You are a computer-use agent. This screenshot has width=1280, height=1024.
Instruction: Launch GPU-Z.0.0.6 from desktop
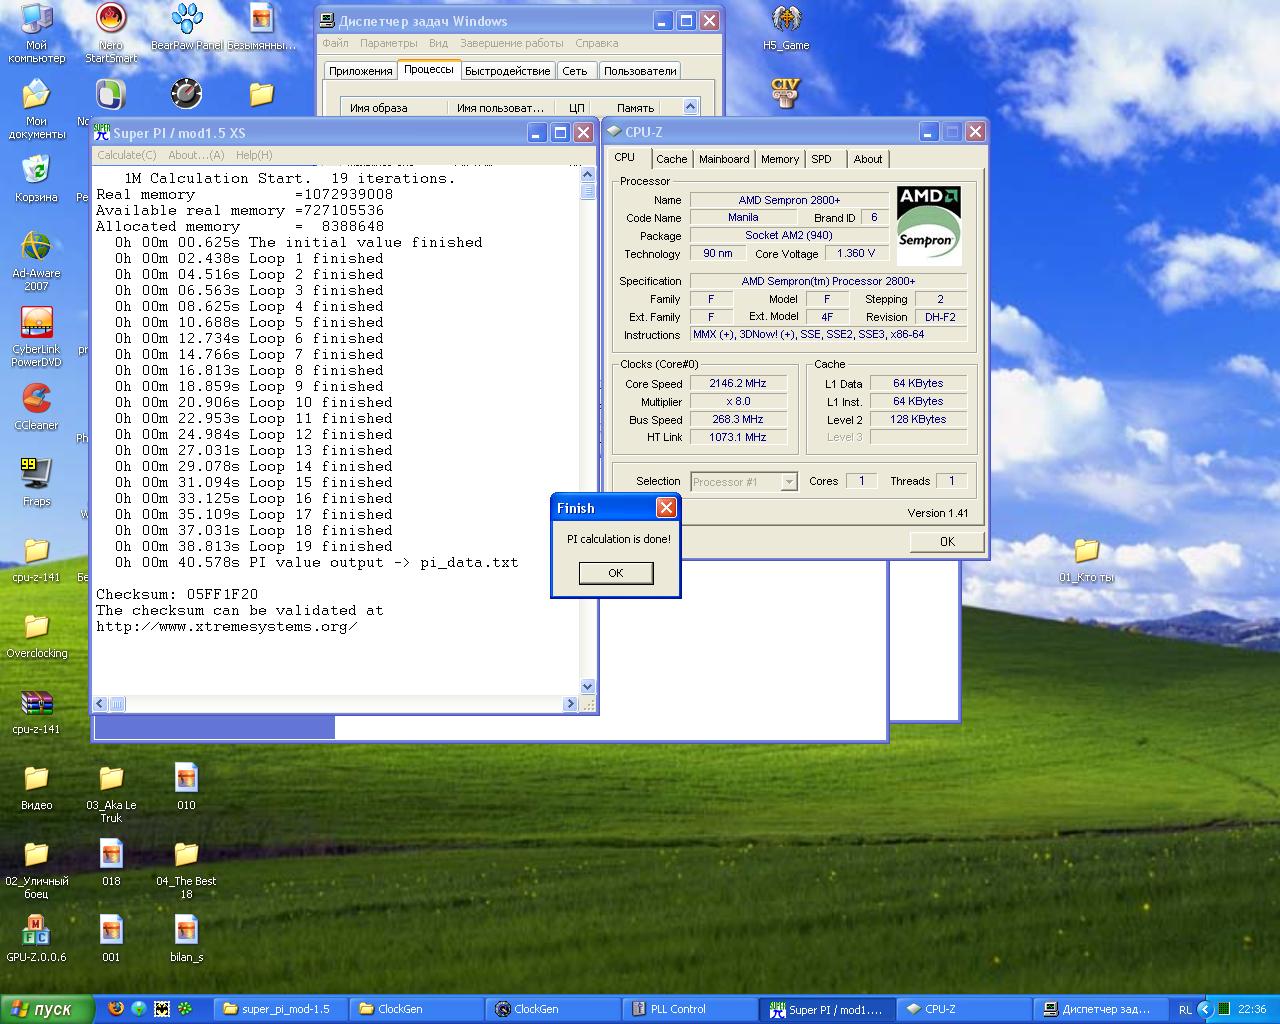tap(36, 938)
